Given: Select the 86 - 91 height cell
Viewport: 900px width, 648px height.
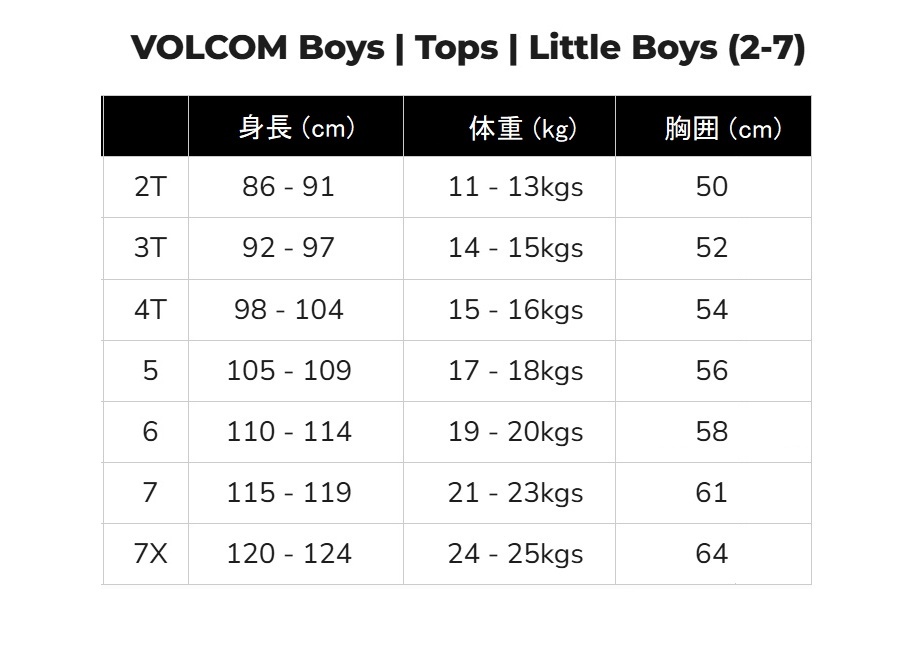Looking at the screenshot, I should pos(288,187).
